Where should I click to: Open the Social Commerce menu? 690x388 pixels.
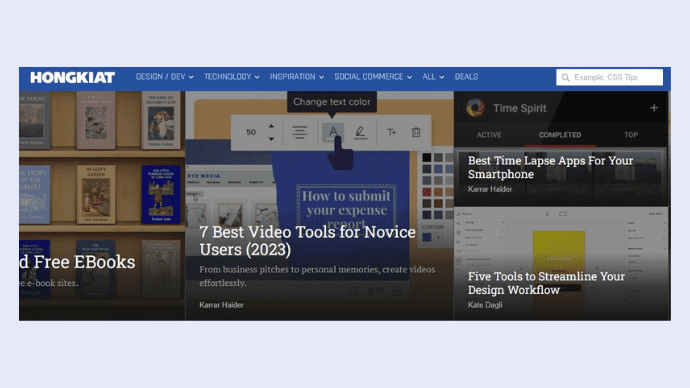[373, 77]
